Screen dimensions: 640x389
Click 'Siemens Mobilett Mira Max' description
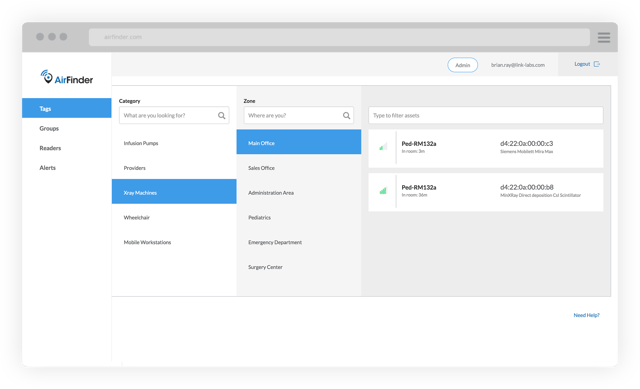coord(527,151)
